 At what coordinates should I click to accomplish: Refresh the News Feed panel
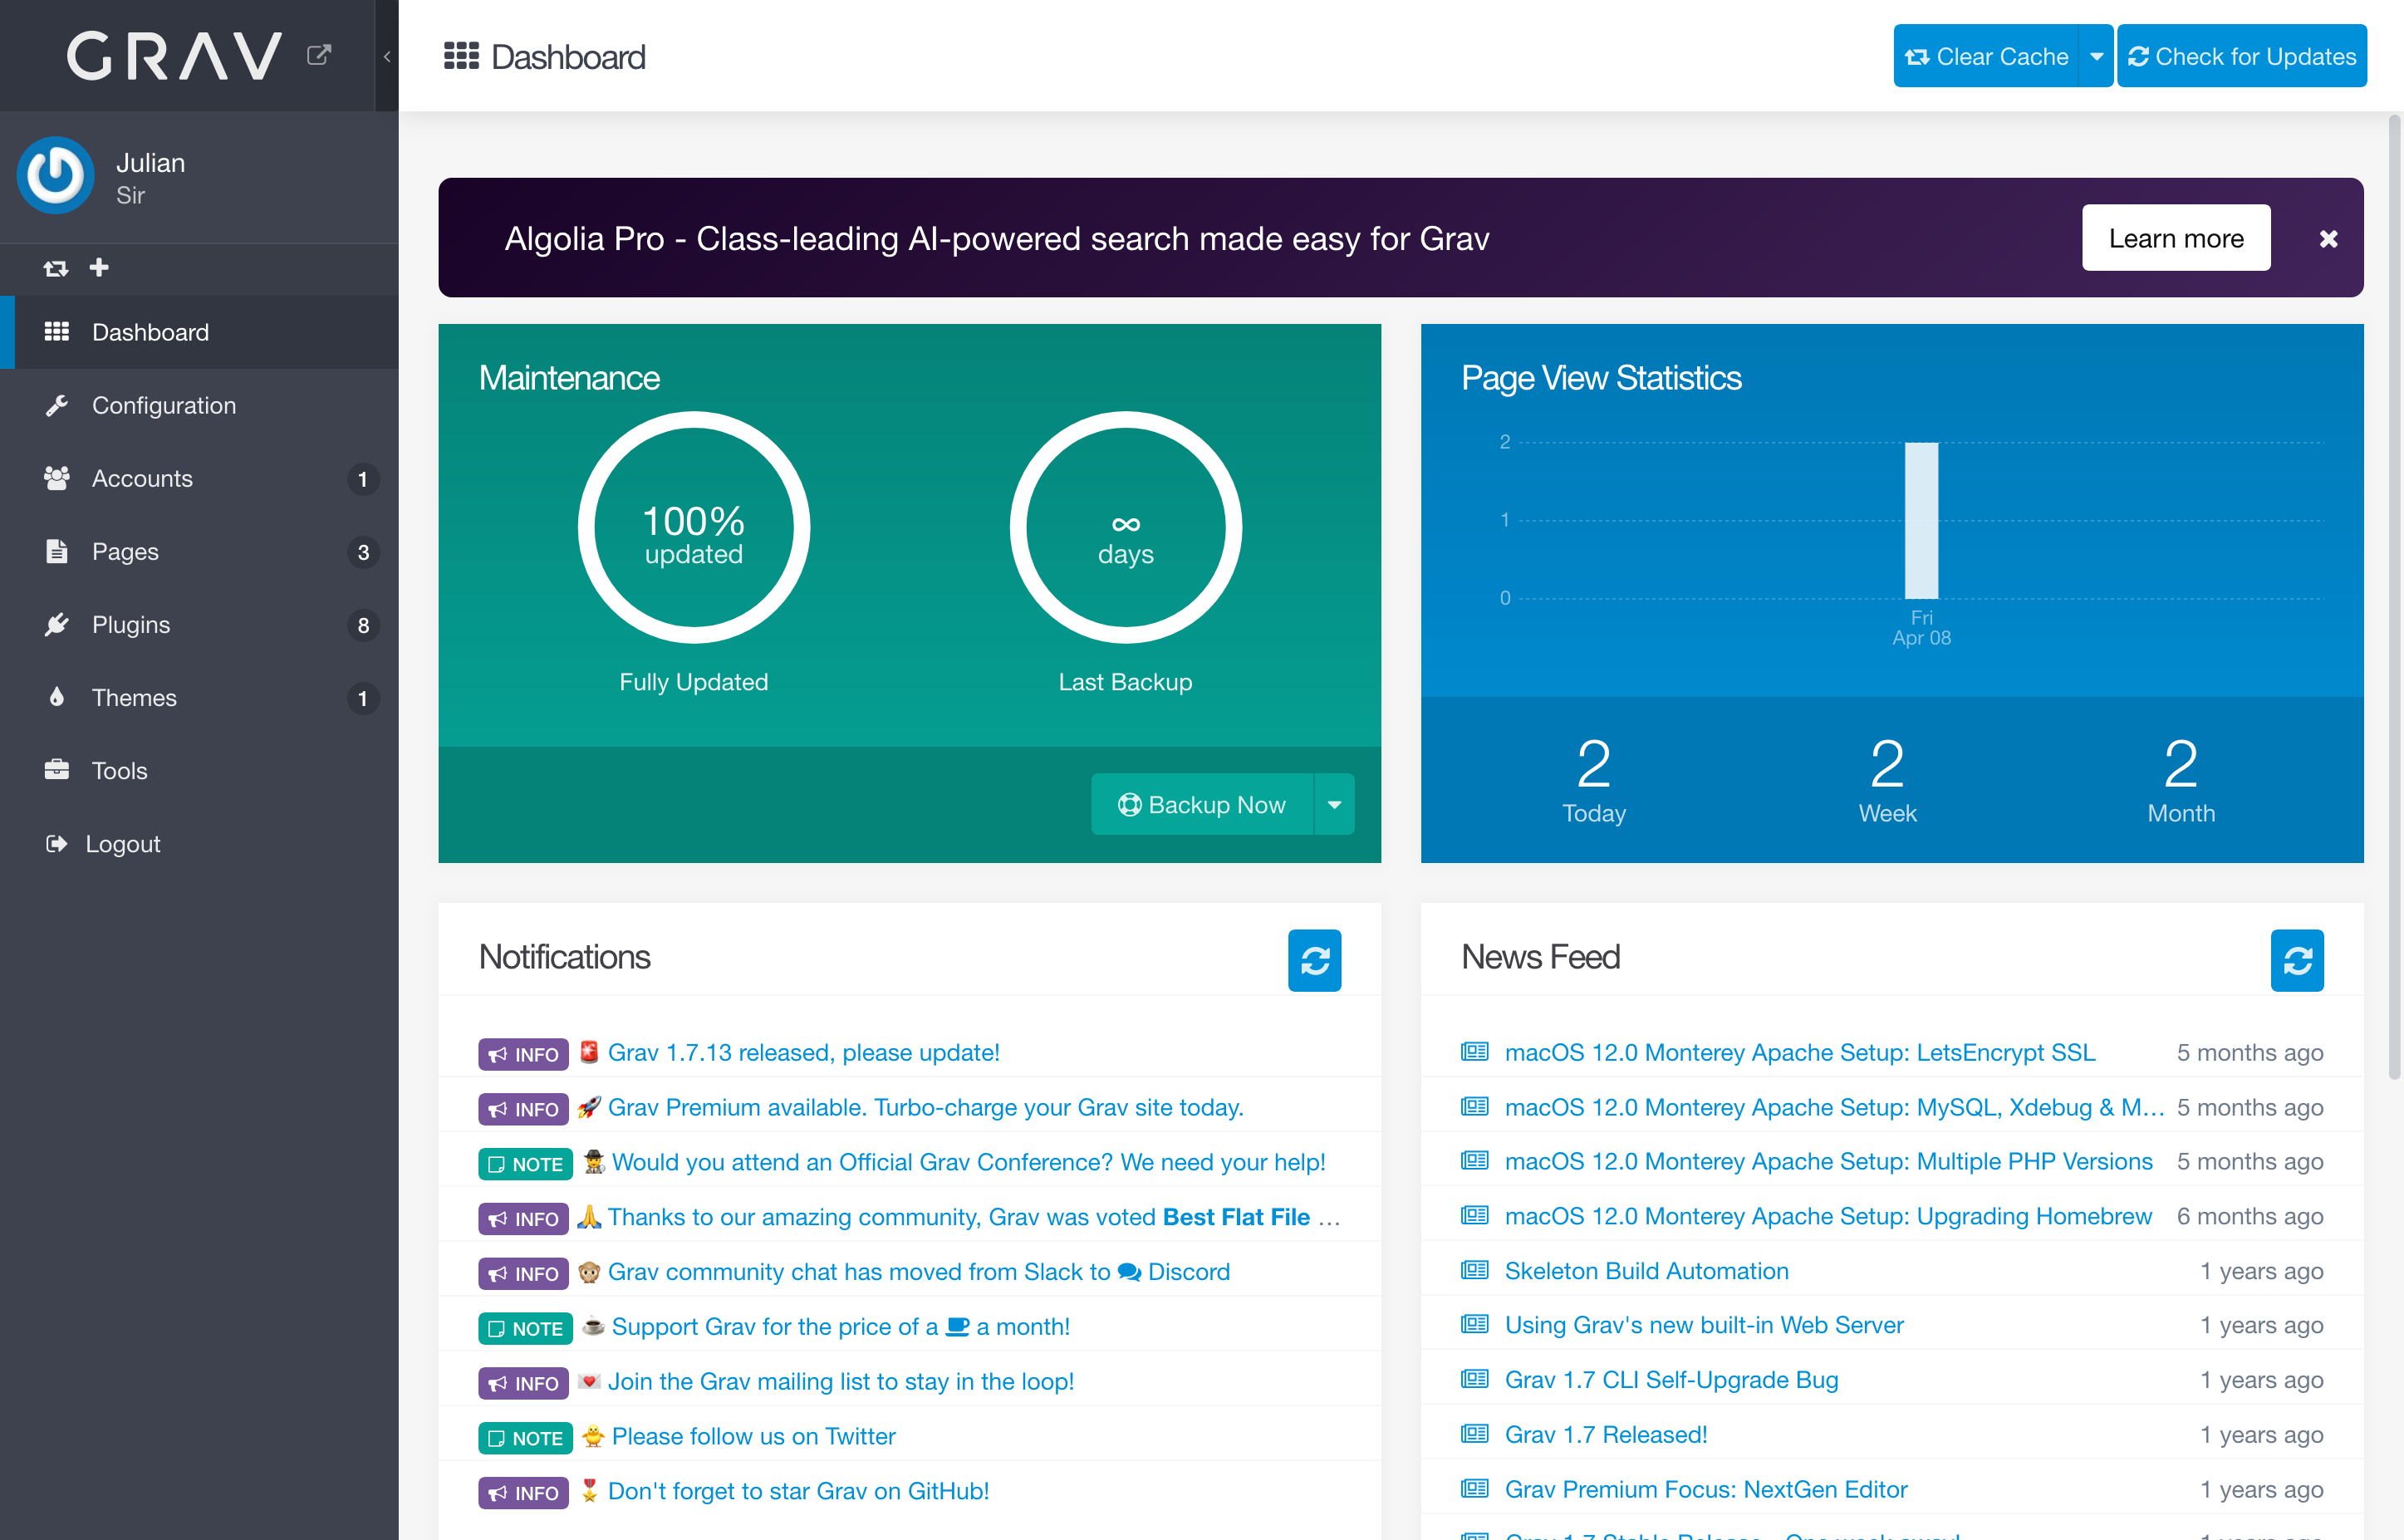(2297, 960)
